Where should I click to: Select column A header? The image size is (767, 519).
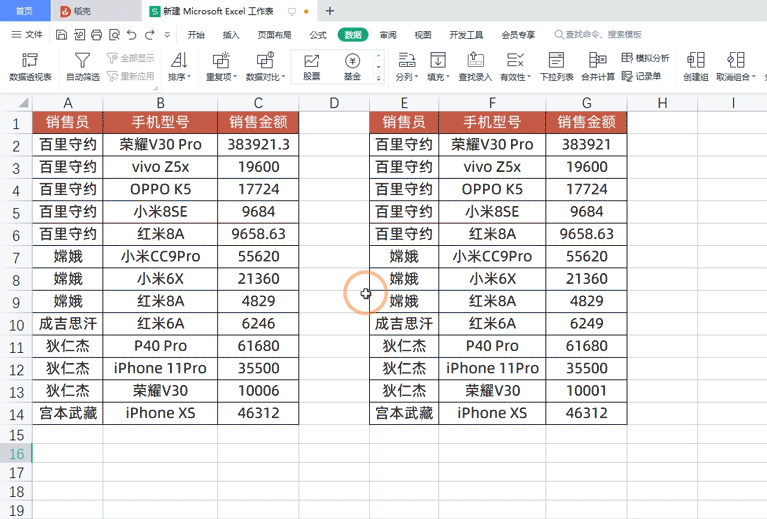(x=68, y=103)
